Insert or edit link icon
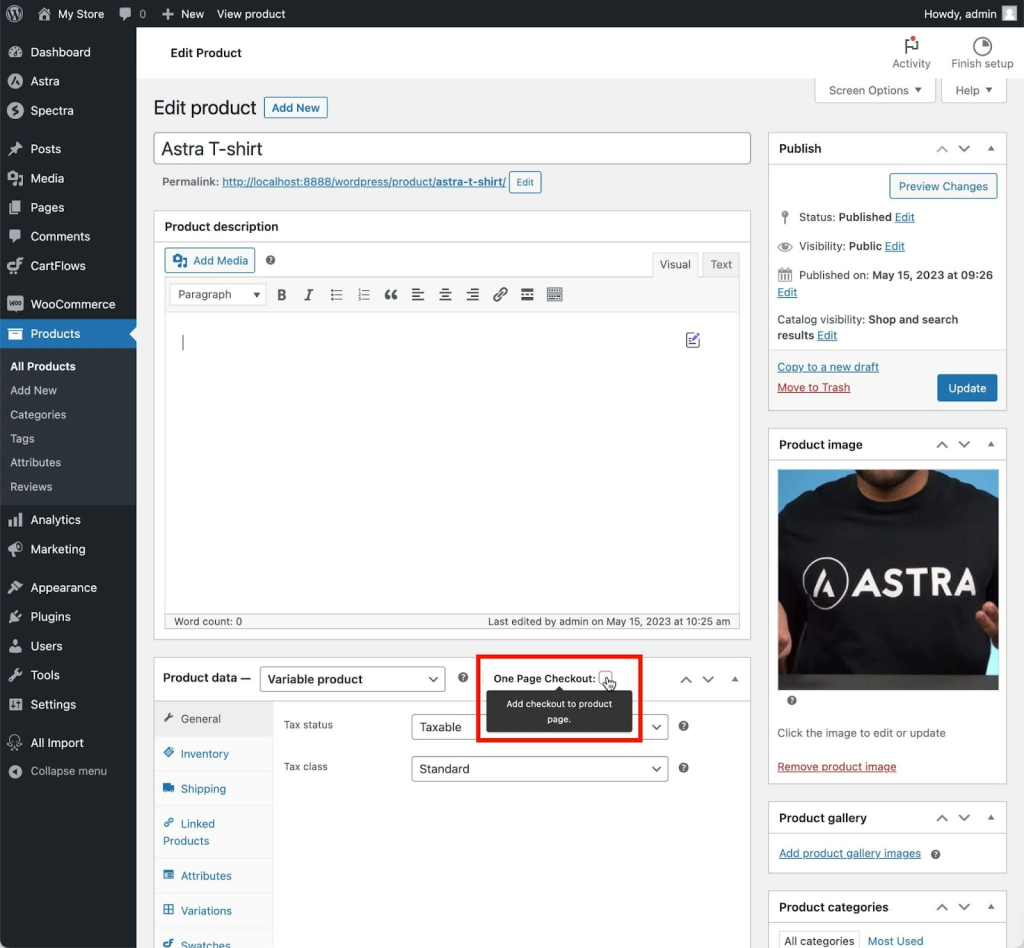1024x948 pixels. pos(500,295)
